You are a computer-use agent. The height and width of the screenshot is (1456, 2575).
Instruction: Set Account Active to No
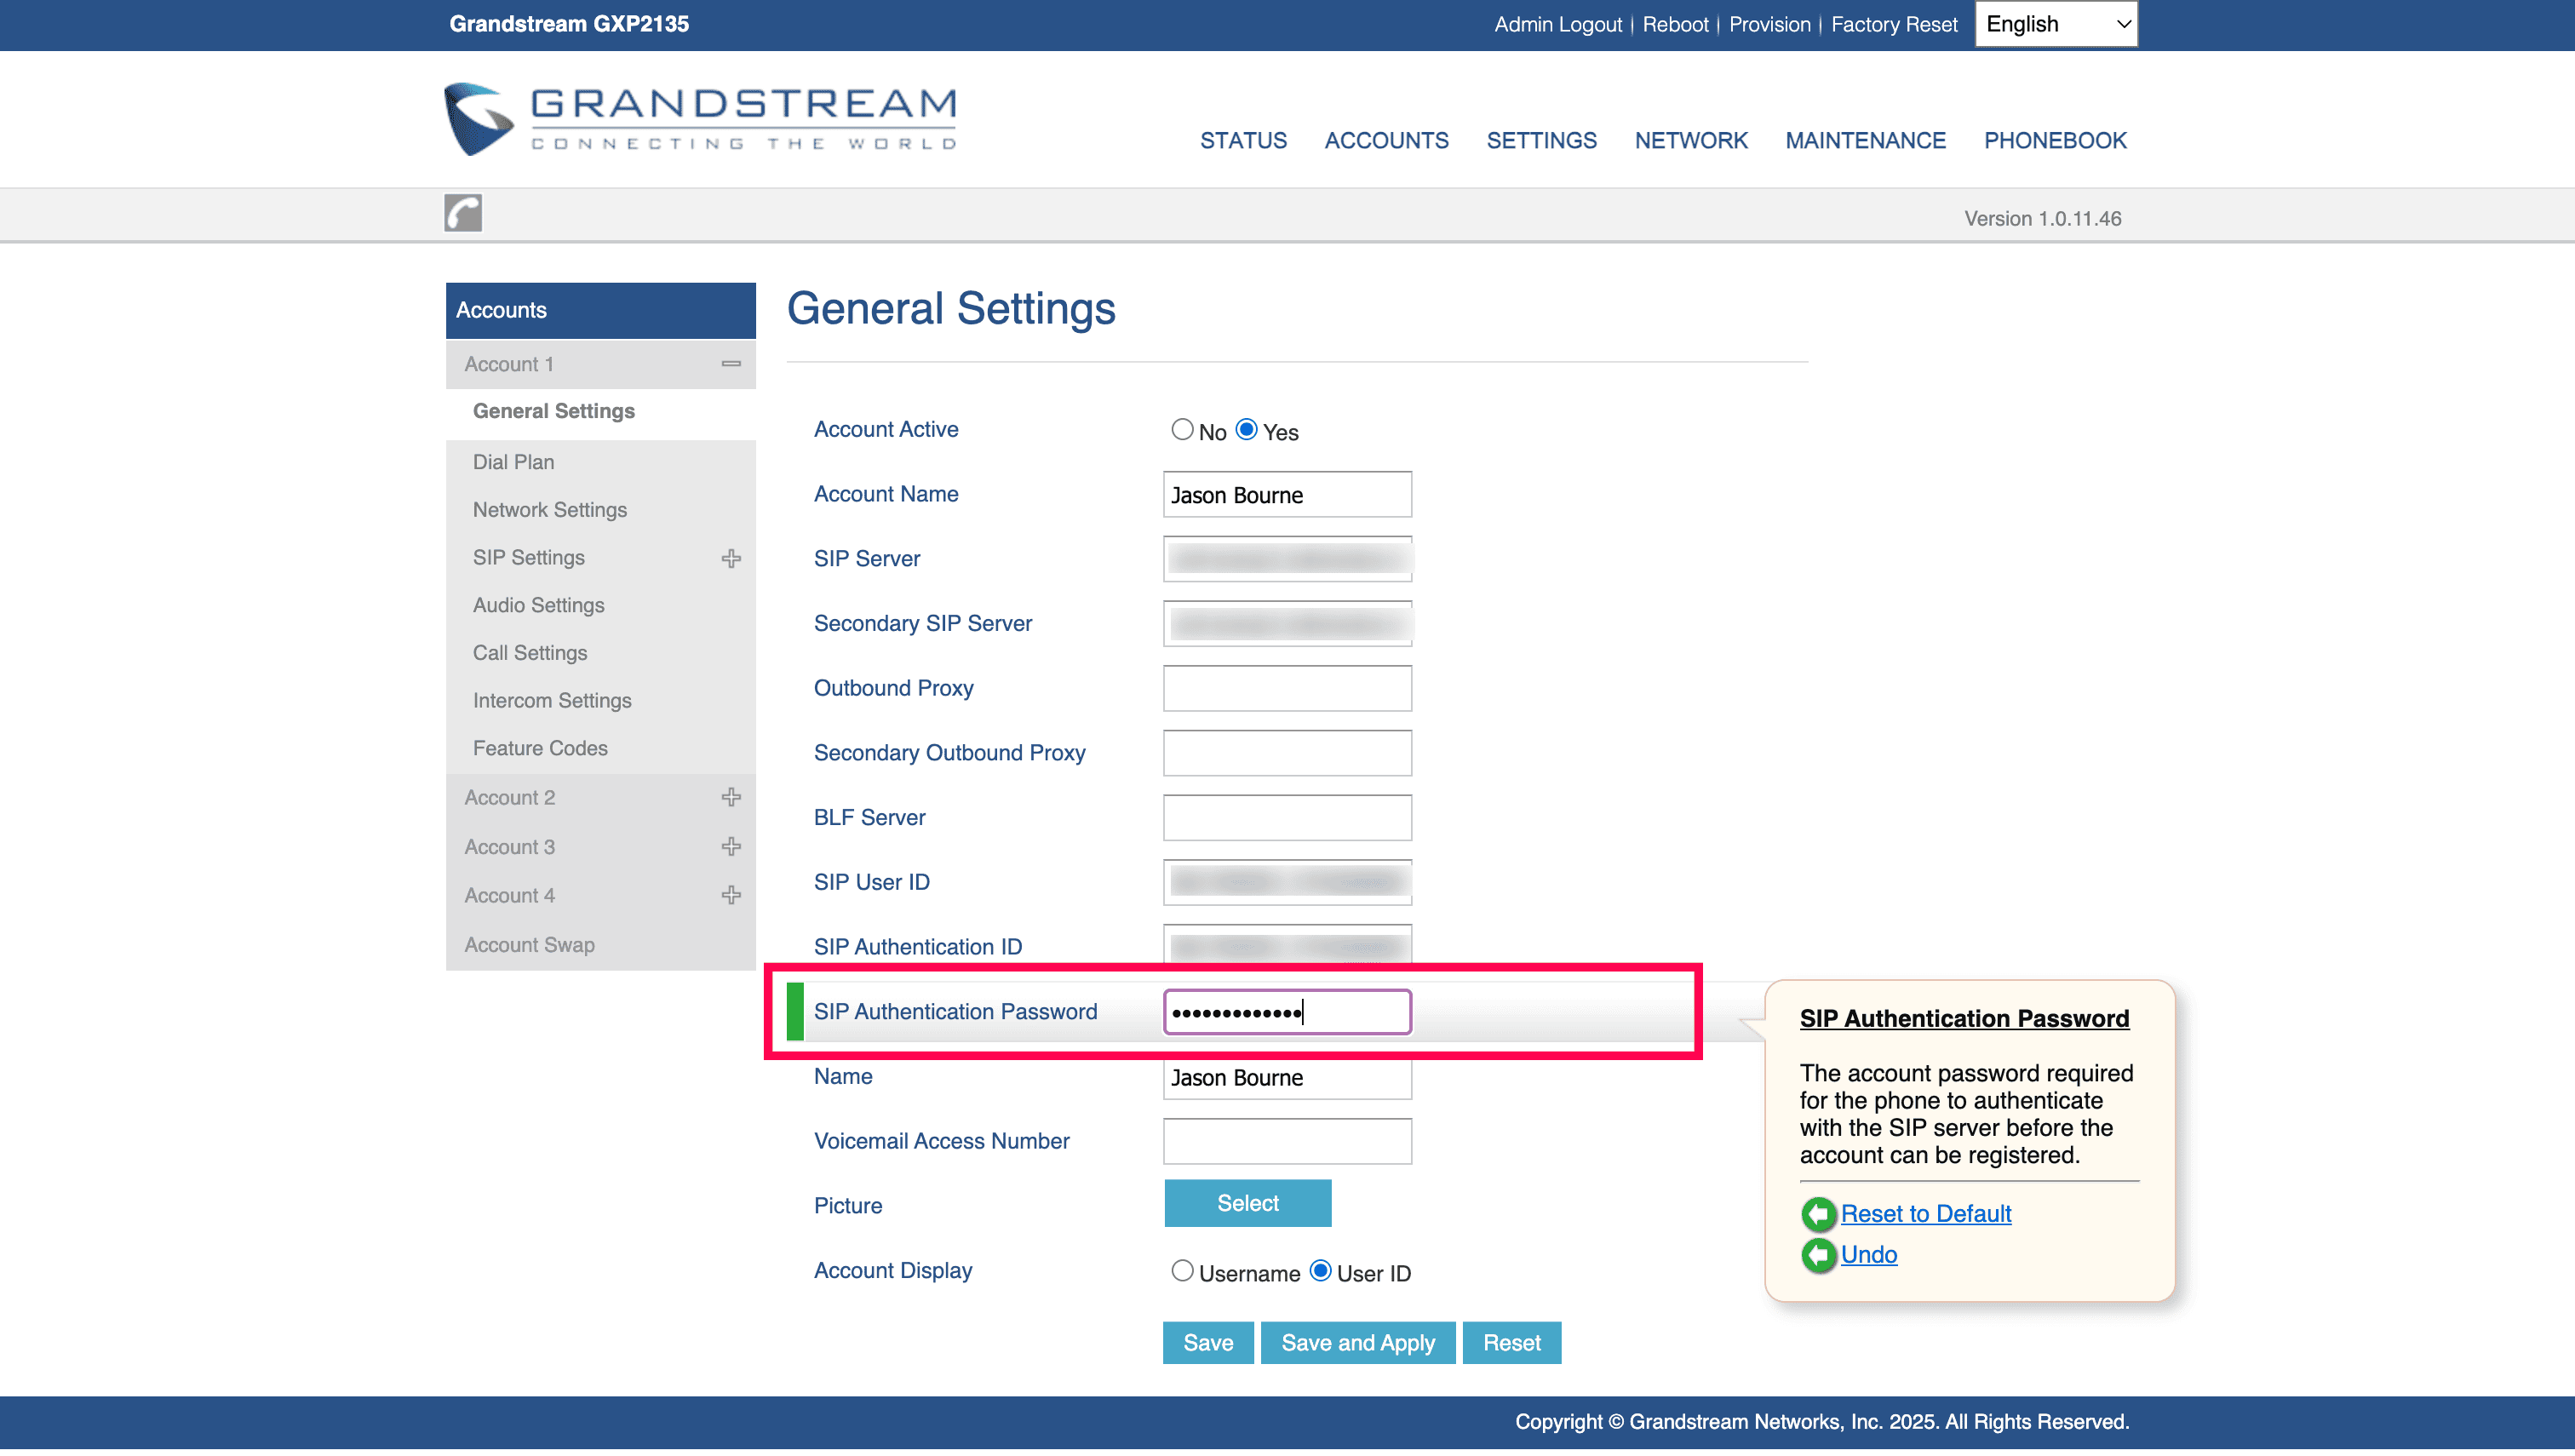point(1182,430)
